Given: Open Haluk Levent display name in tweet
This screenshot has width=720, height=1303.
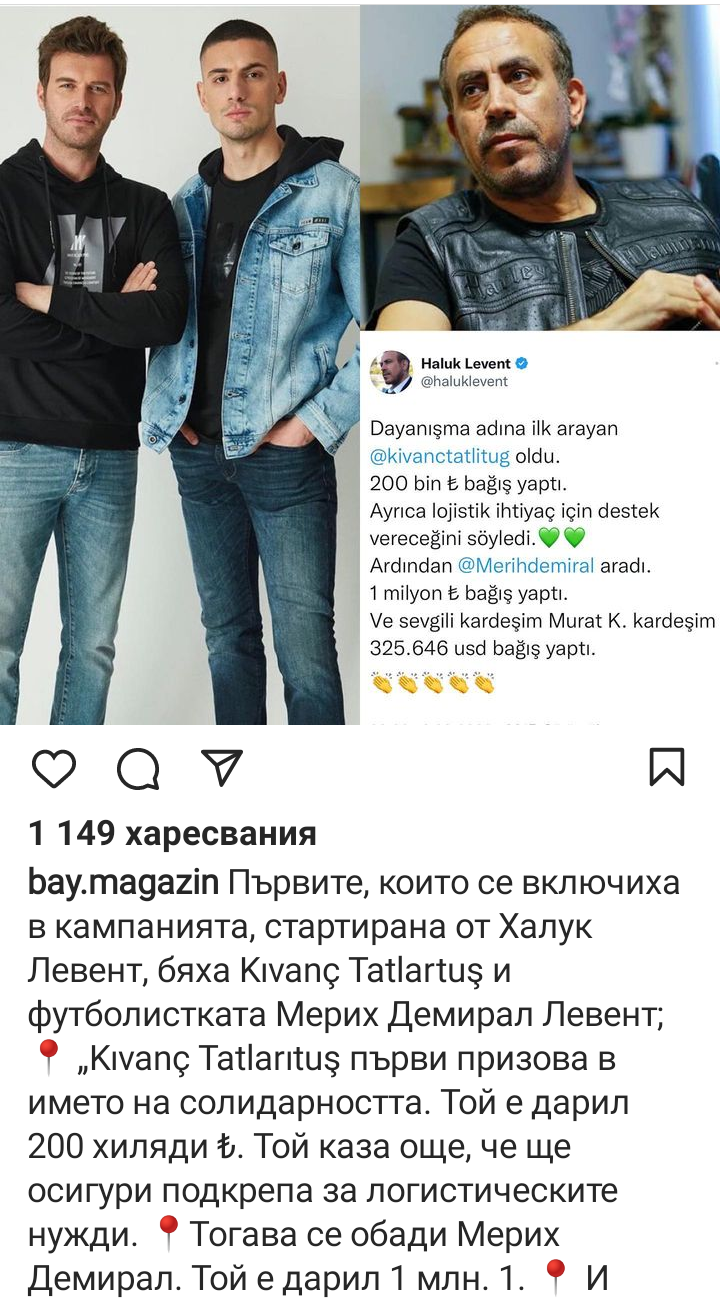Looking at the screenshot, I should click(x=466, y=364).
